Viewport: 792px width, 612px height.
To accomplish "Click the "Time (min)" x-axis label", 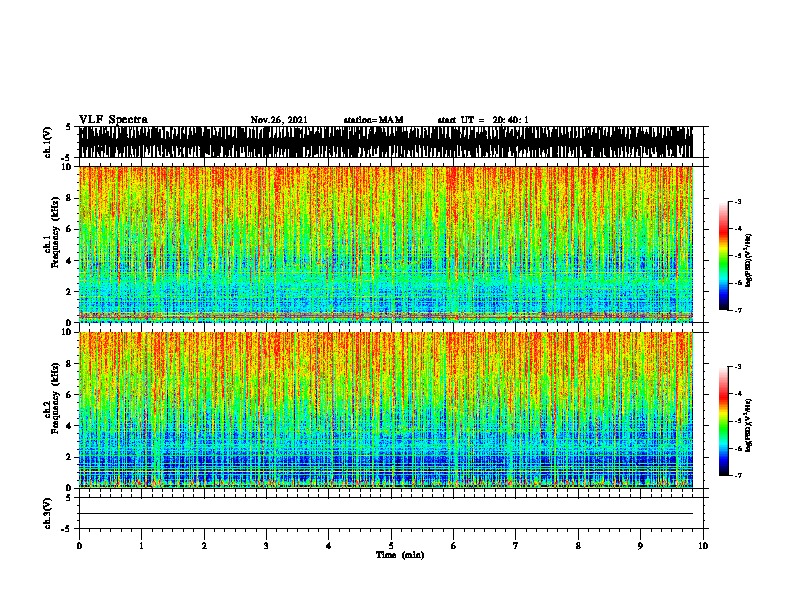I will point(400,555).
